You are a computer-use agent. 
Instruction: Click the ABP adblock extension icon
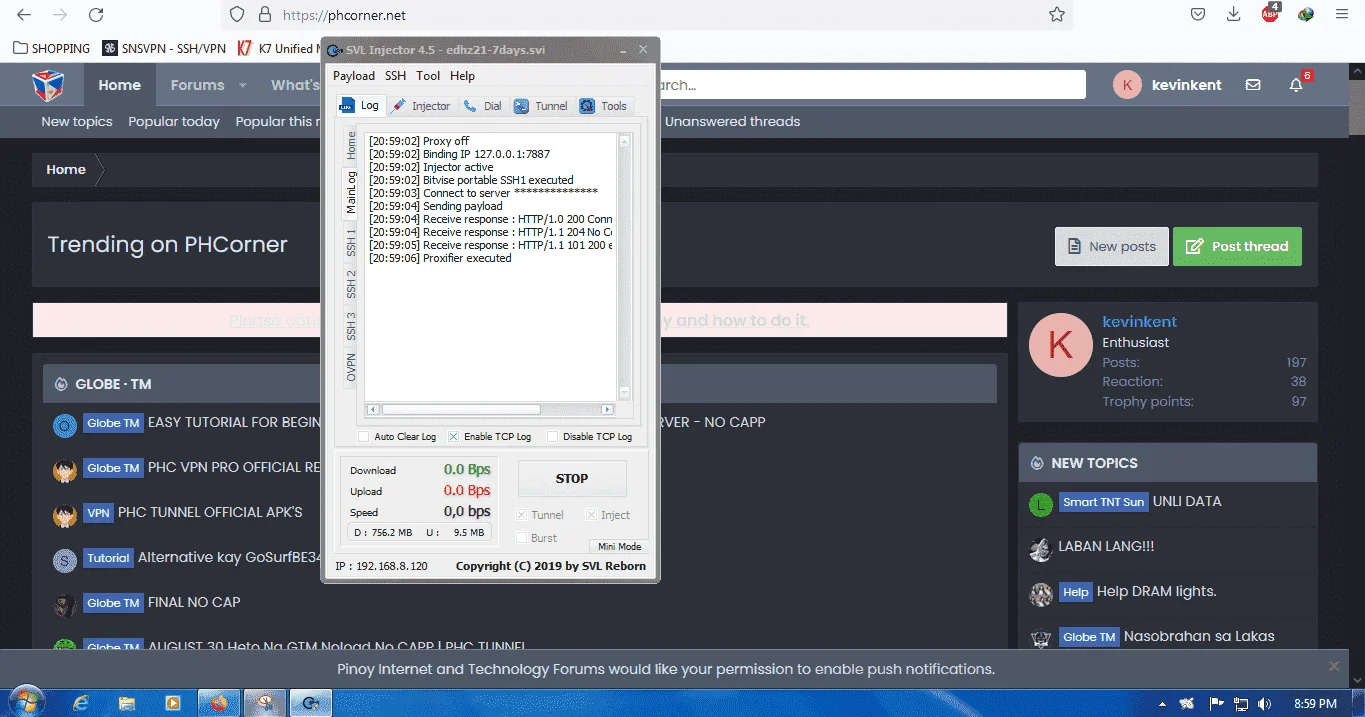(1270, 14)
